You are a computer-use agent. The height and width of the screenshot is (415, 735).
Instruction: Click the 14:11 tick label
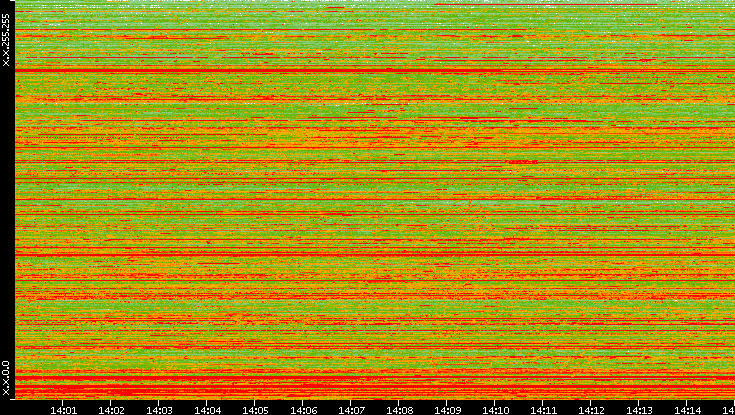click(543, 410)
